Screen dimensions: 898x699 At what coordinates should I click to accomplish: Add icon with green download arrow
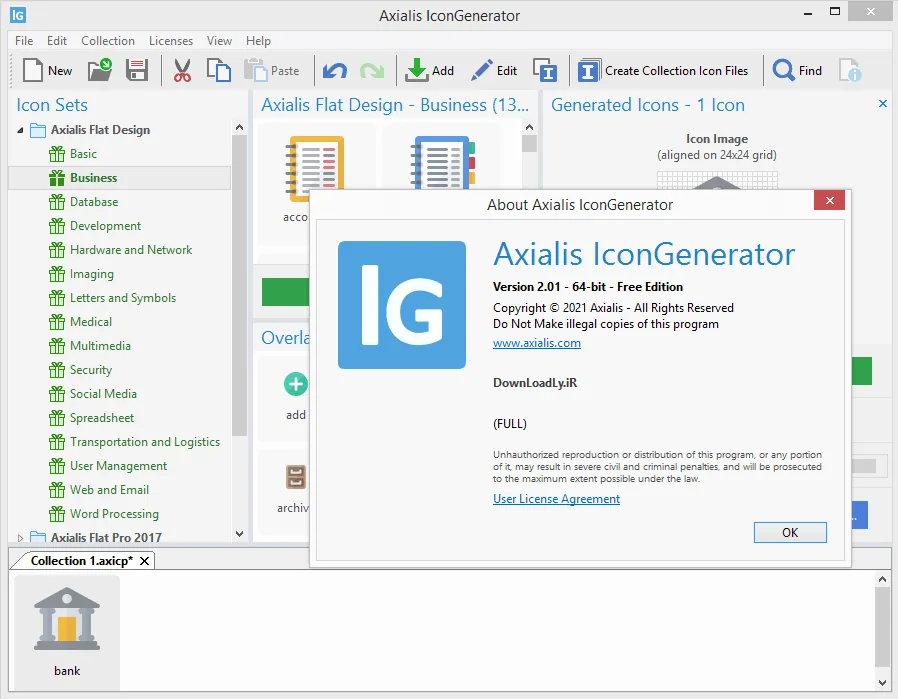[x=430, y=70]
